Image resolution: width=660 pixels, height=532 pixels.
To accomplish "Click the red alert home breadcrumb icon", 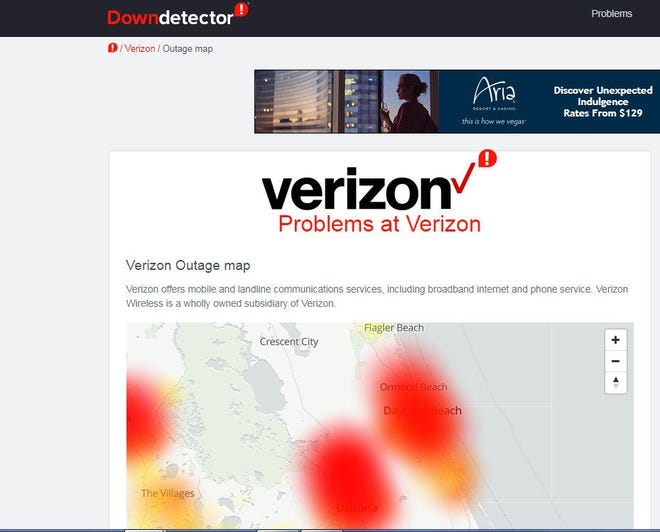I will click(x=112, y=48).
